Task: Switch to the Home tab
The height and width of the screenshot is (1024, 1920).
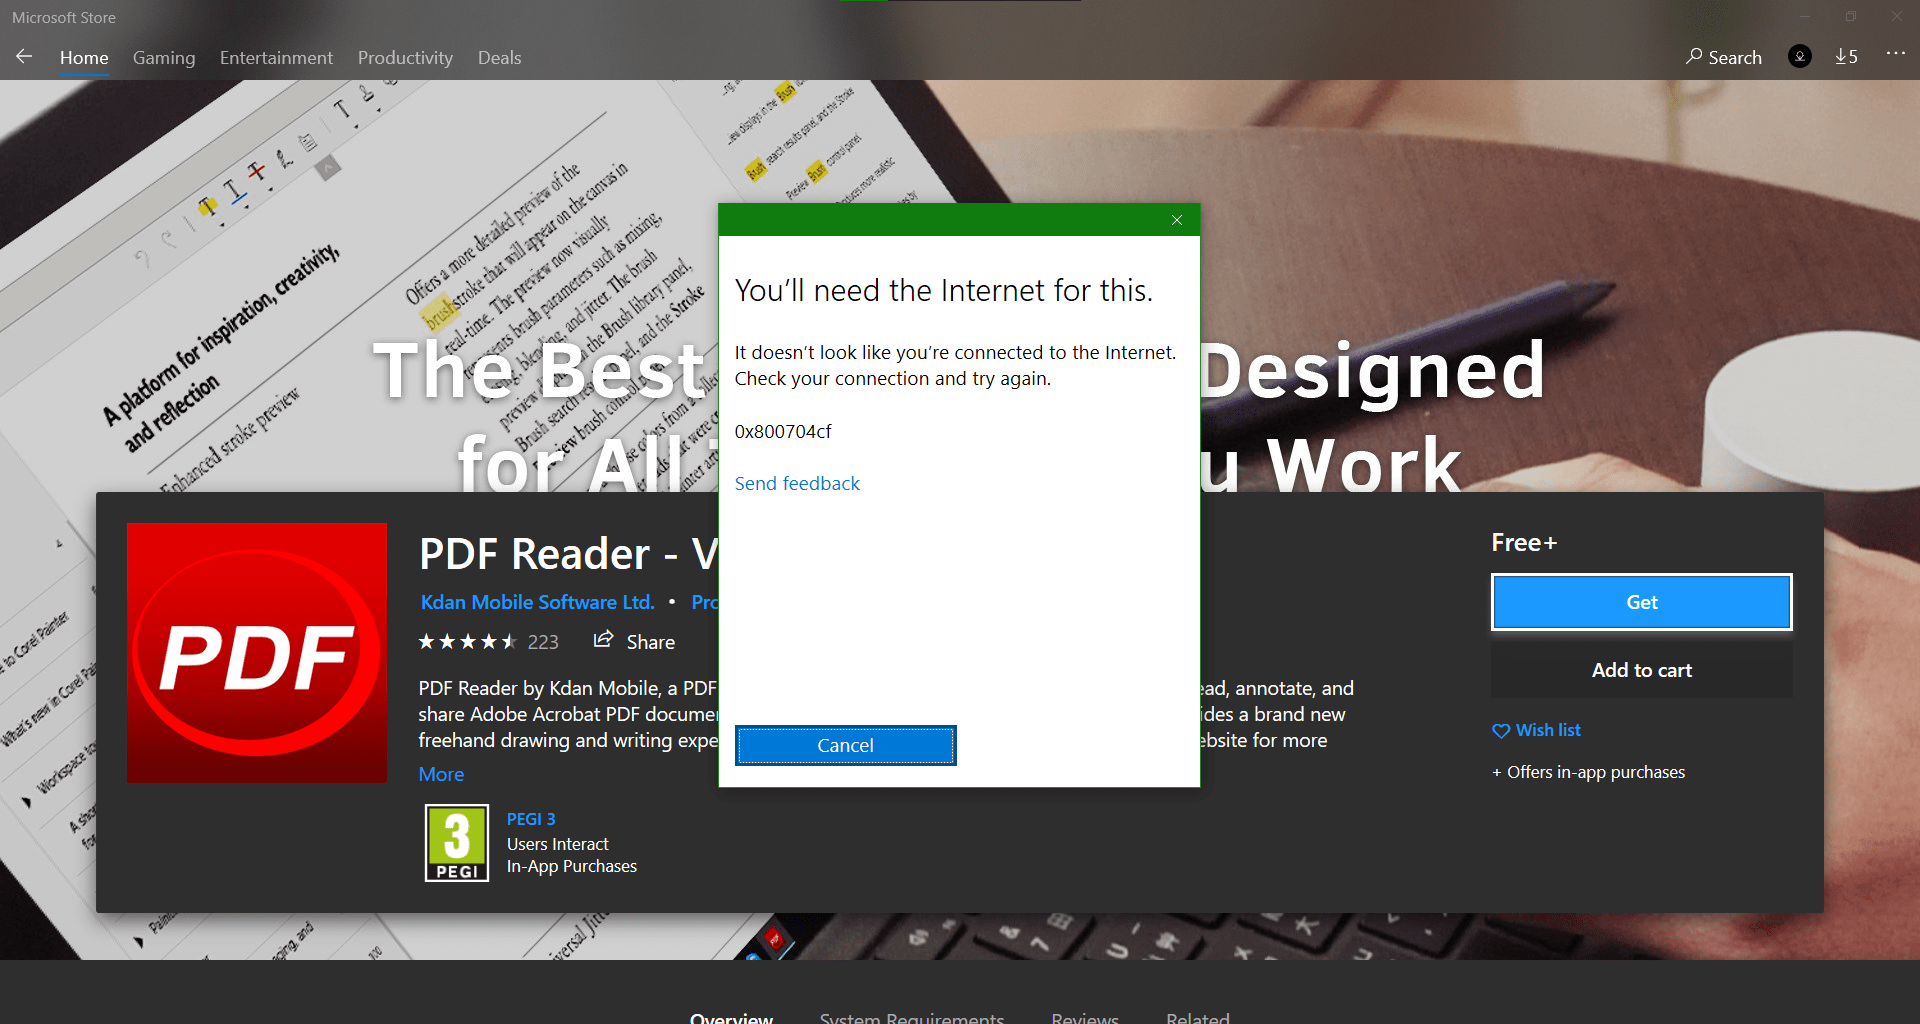Action: (84, 58)
